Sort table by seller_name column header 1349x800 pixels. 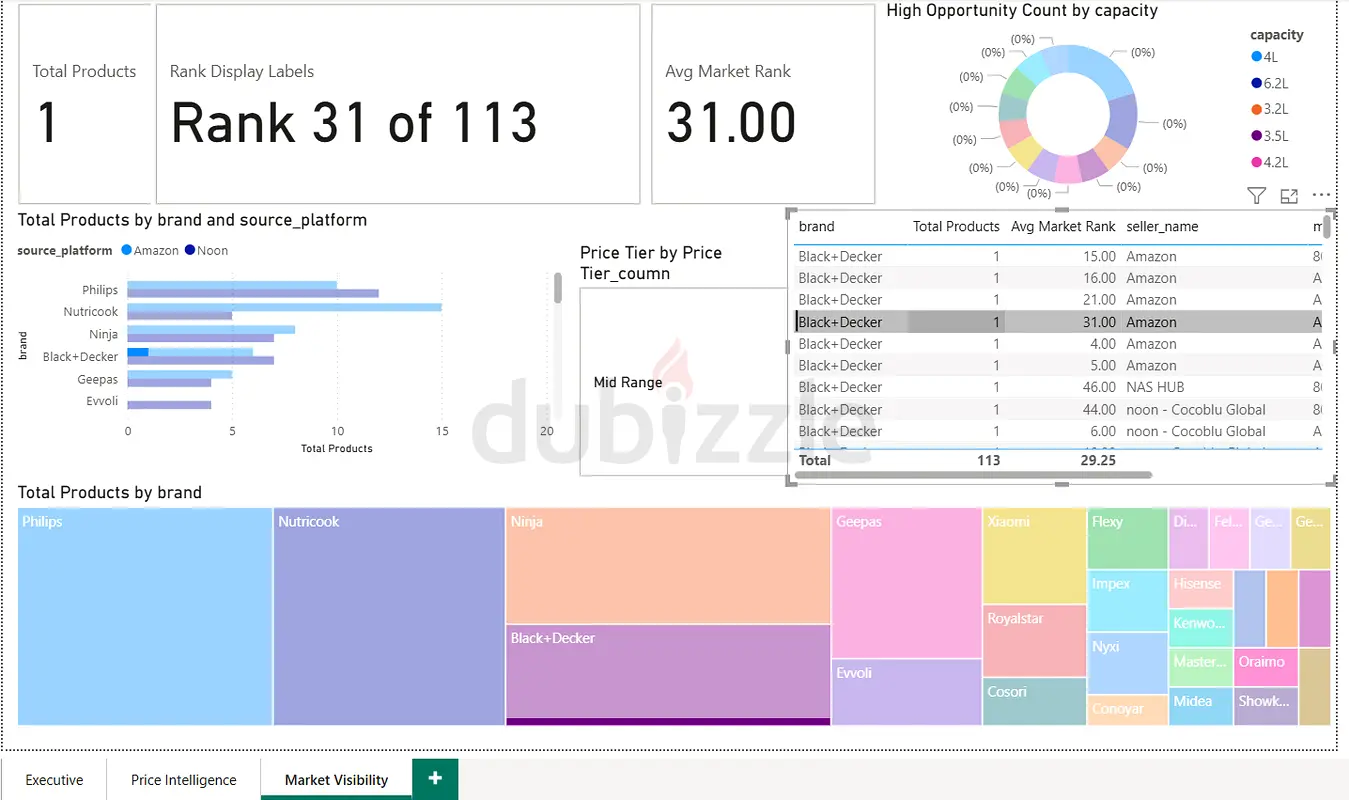point(1162,226)
